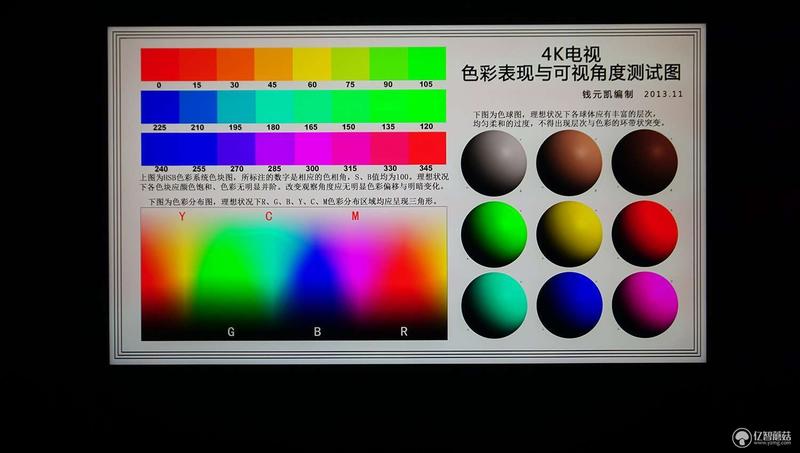Click the gray shaded sphere

tap(494, 163)
